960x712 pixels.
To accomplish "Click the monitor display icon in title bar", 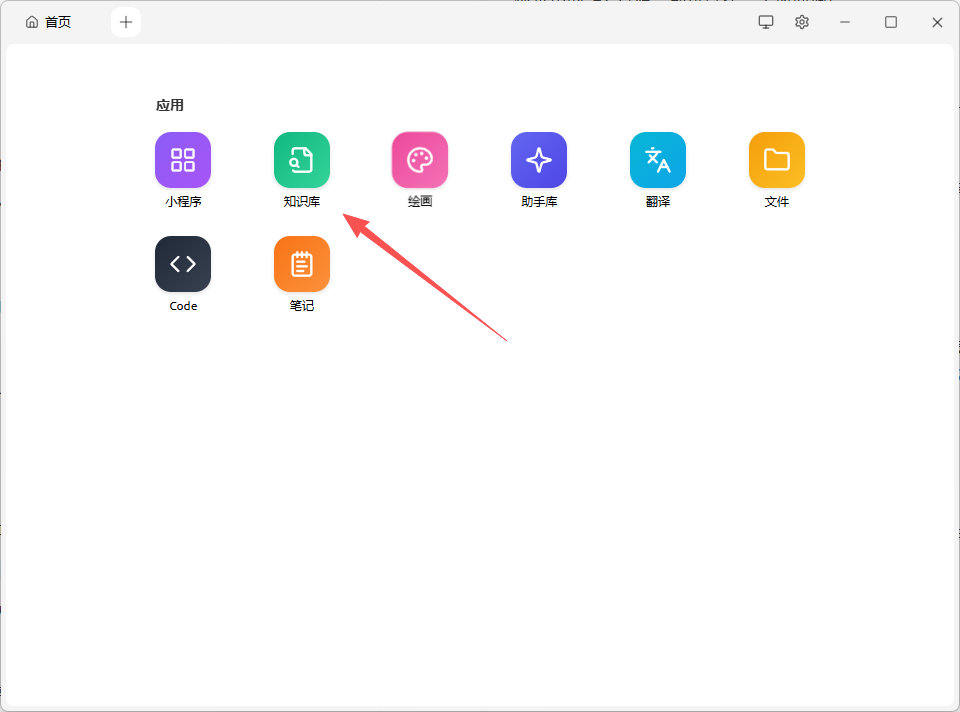I will pos(766,22).
